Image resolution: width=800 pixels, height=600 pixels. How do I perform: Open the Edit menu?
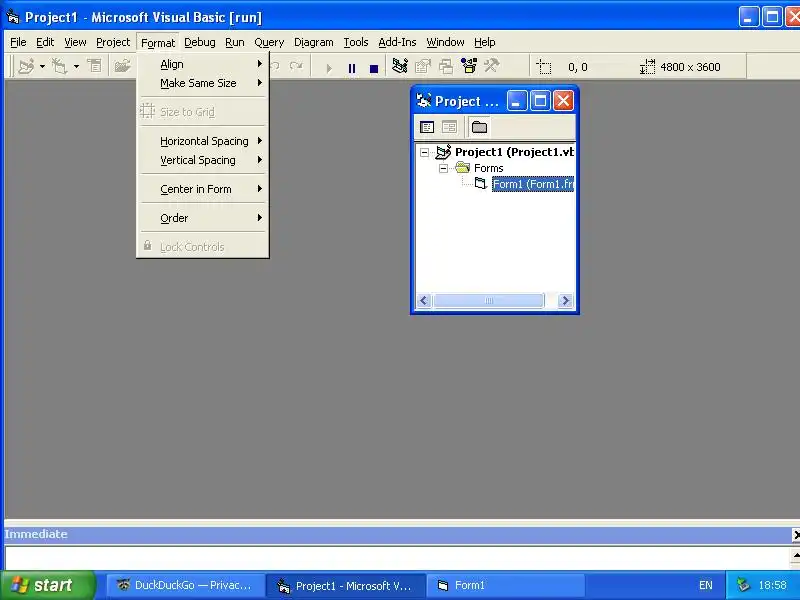point(45,42)
